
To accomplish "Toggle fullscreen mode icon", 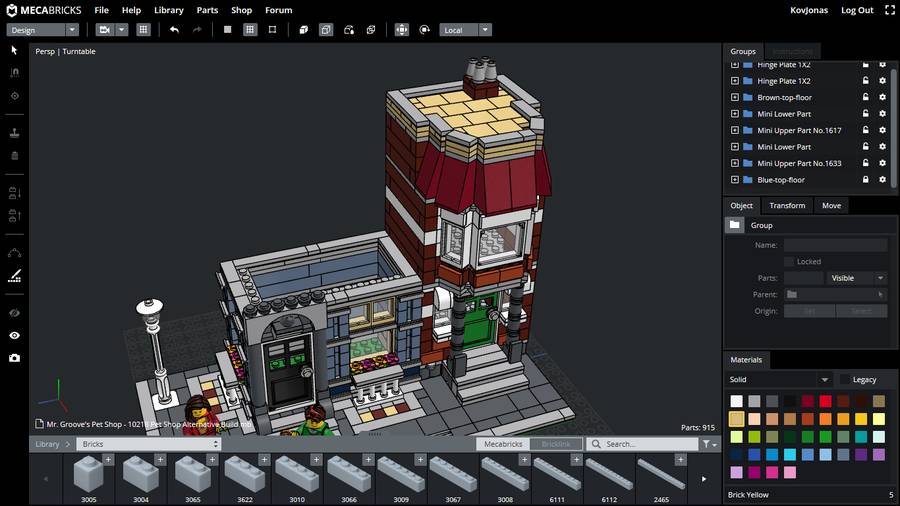I will [890, 10].
